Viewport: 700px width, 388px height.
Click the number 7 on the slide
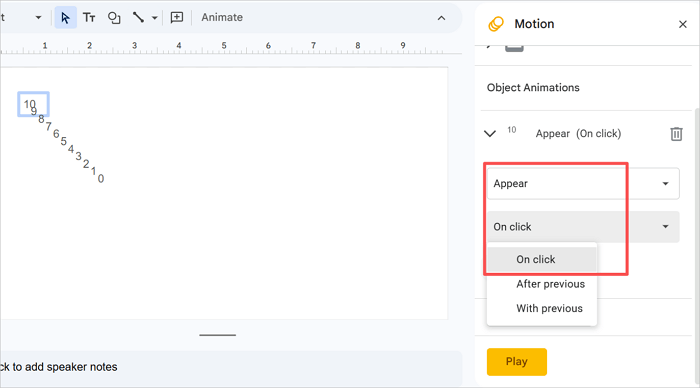click(x=48, y=126)
